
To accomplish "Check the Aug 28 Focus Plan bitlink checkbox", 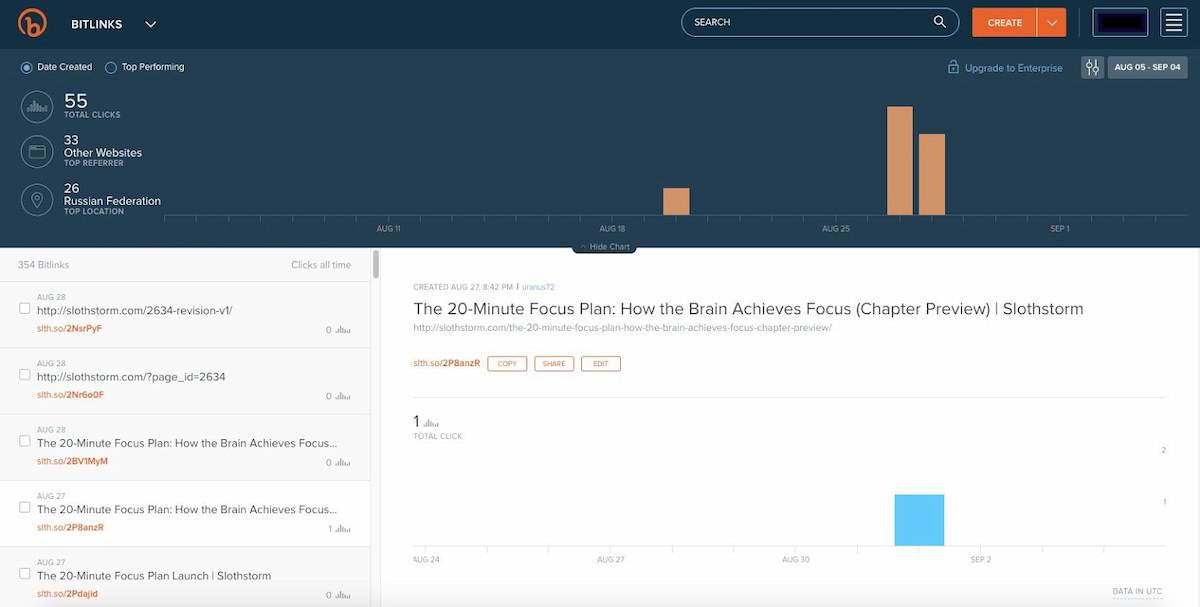I will click(24, 440).
